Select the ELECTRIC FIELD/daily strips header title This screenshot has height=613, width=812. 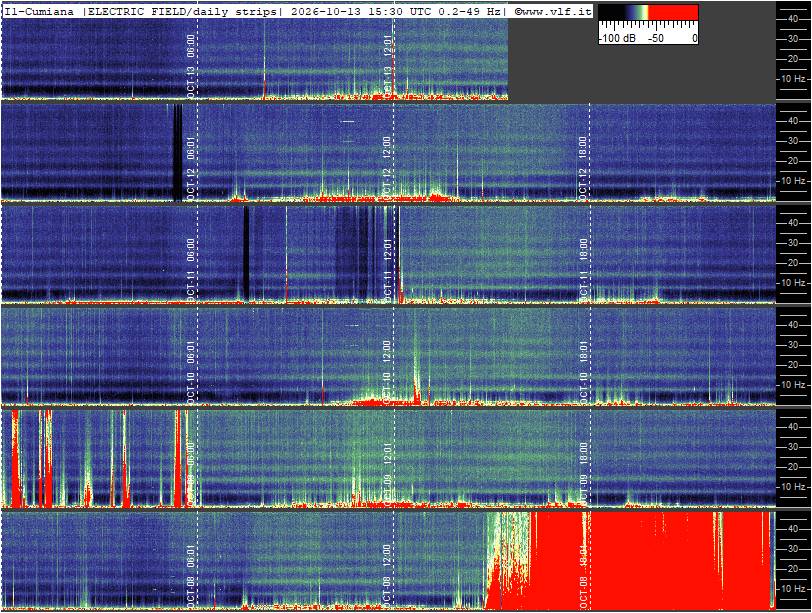pyautogui.click(x=181, y=12)
